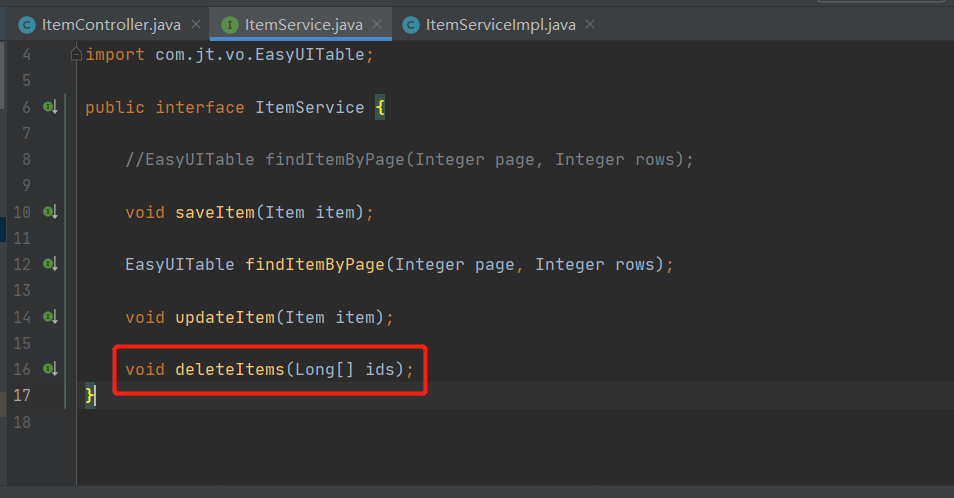Click the Long[] ids parameter
Screen dimensions: 954x498
pos(345,370)
